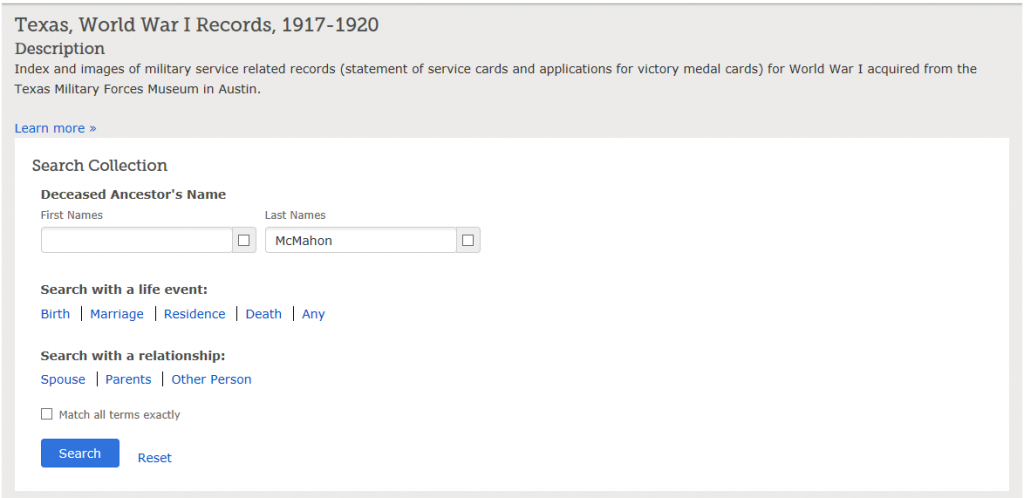Open the Learn more link

tap(56, 128)
